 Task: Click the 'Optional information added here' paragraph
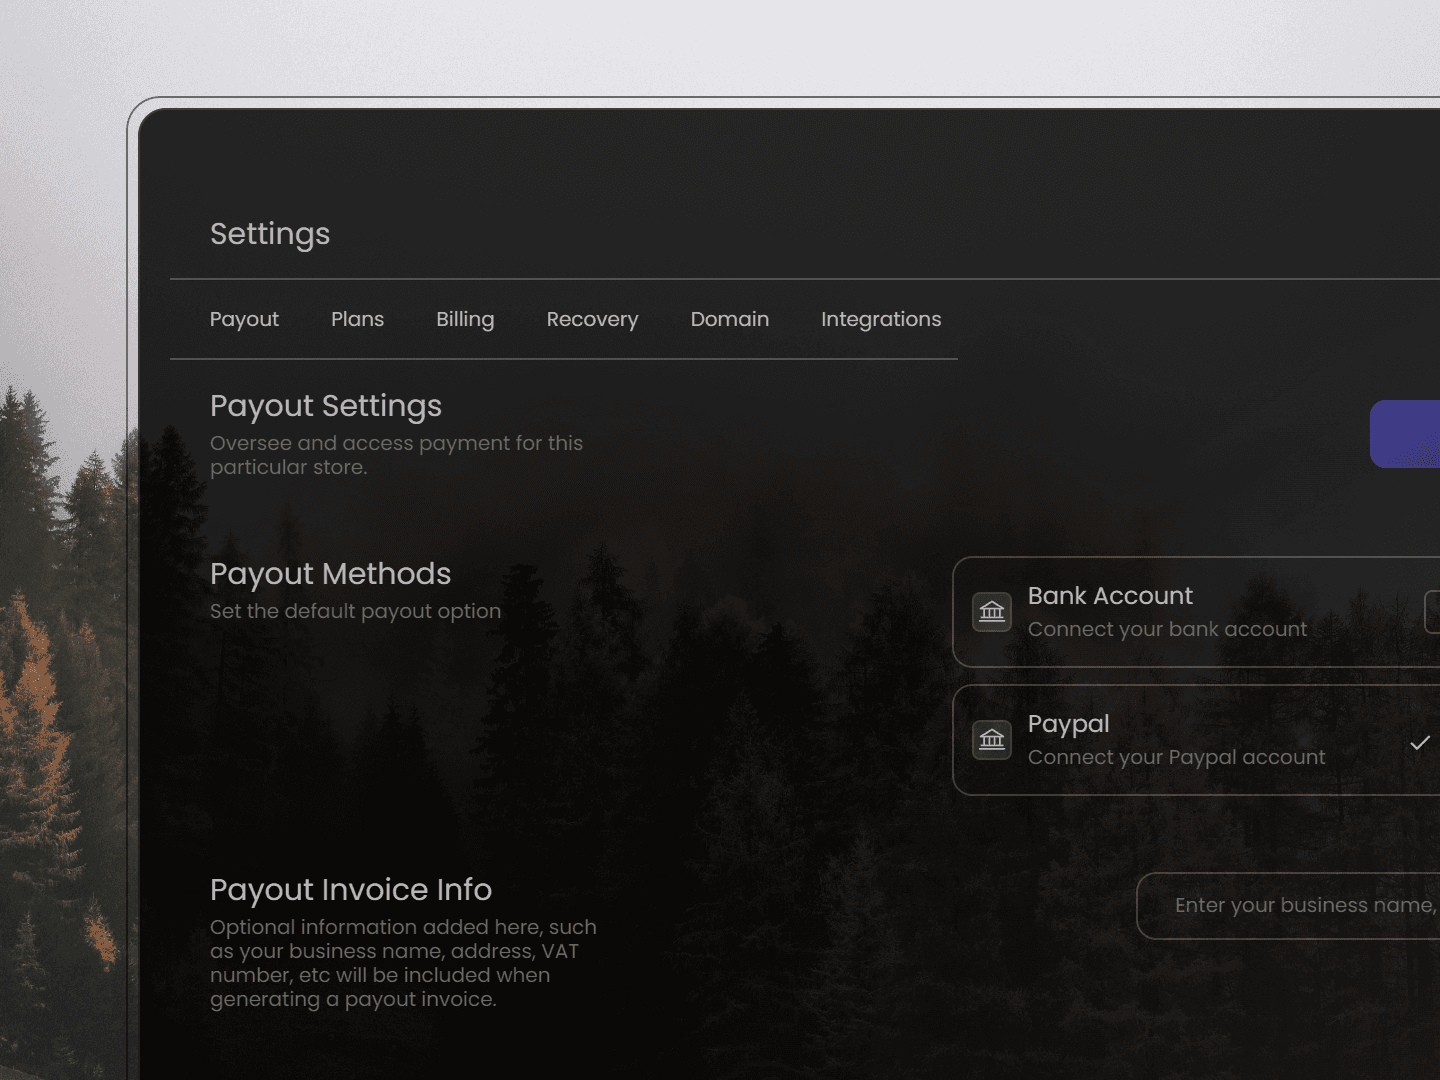(x=403, y=963)
